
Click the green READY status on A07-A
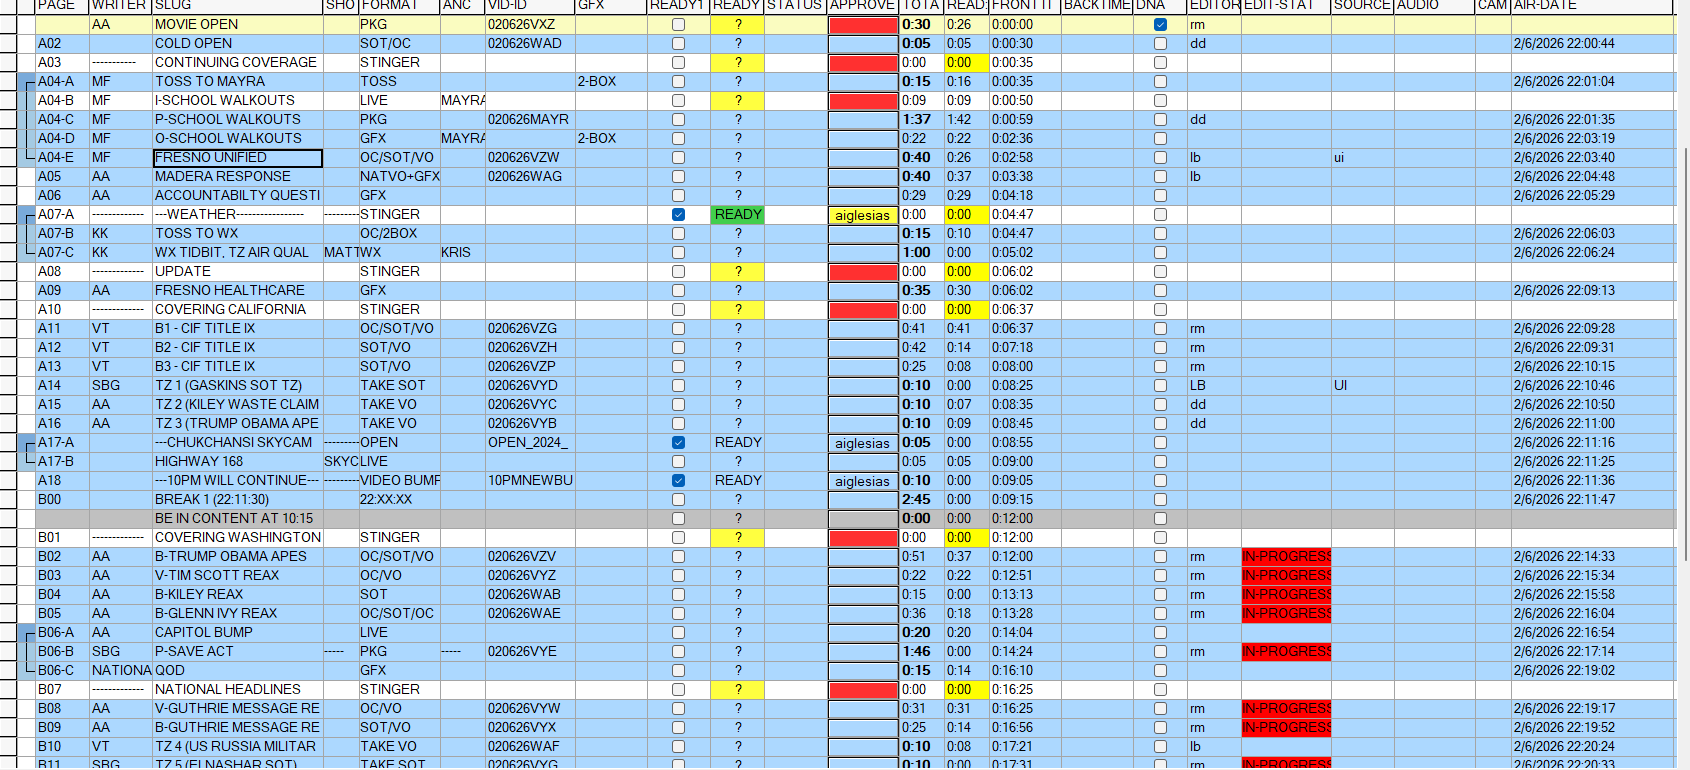[x=738, y=214]
